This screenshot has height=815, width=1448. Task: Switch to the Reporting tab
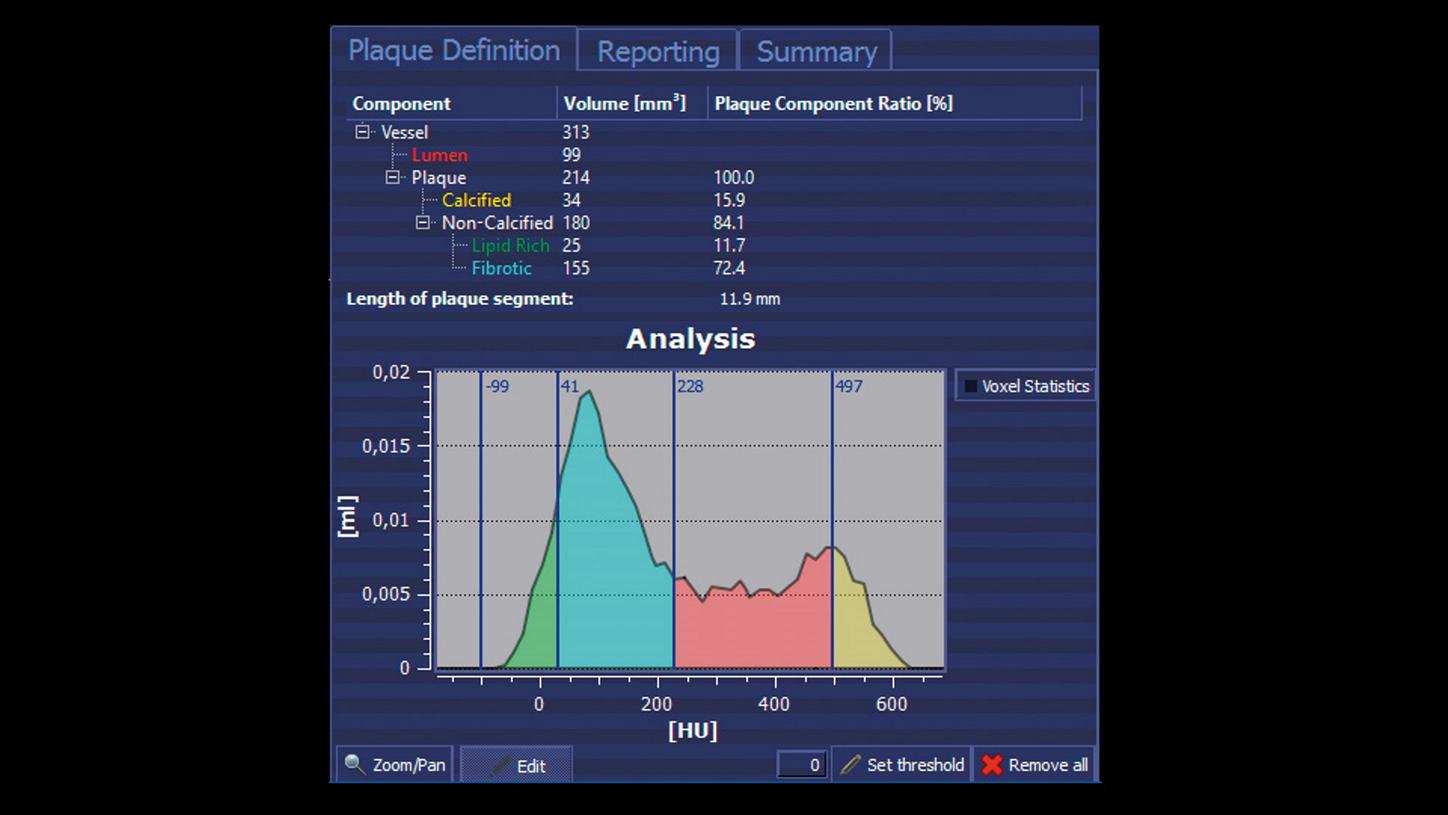[x=657, y=52]
